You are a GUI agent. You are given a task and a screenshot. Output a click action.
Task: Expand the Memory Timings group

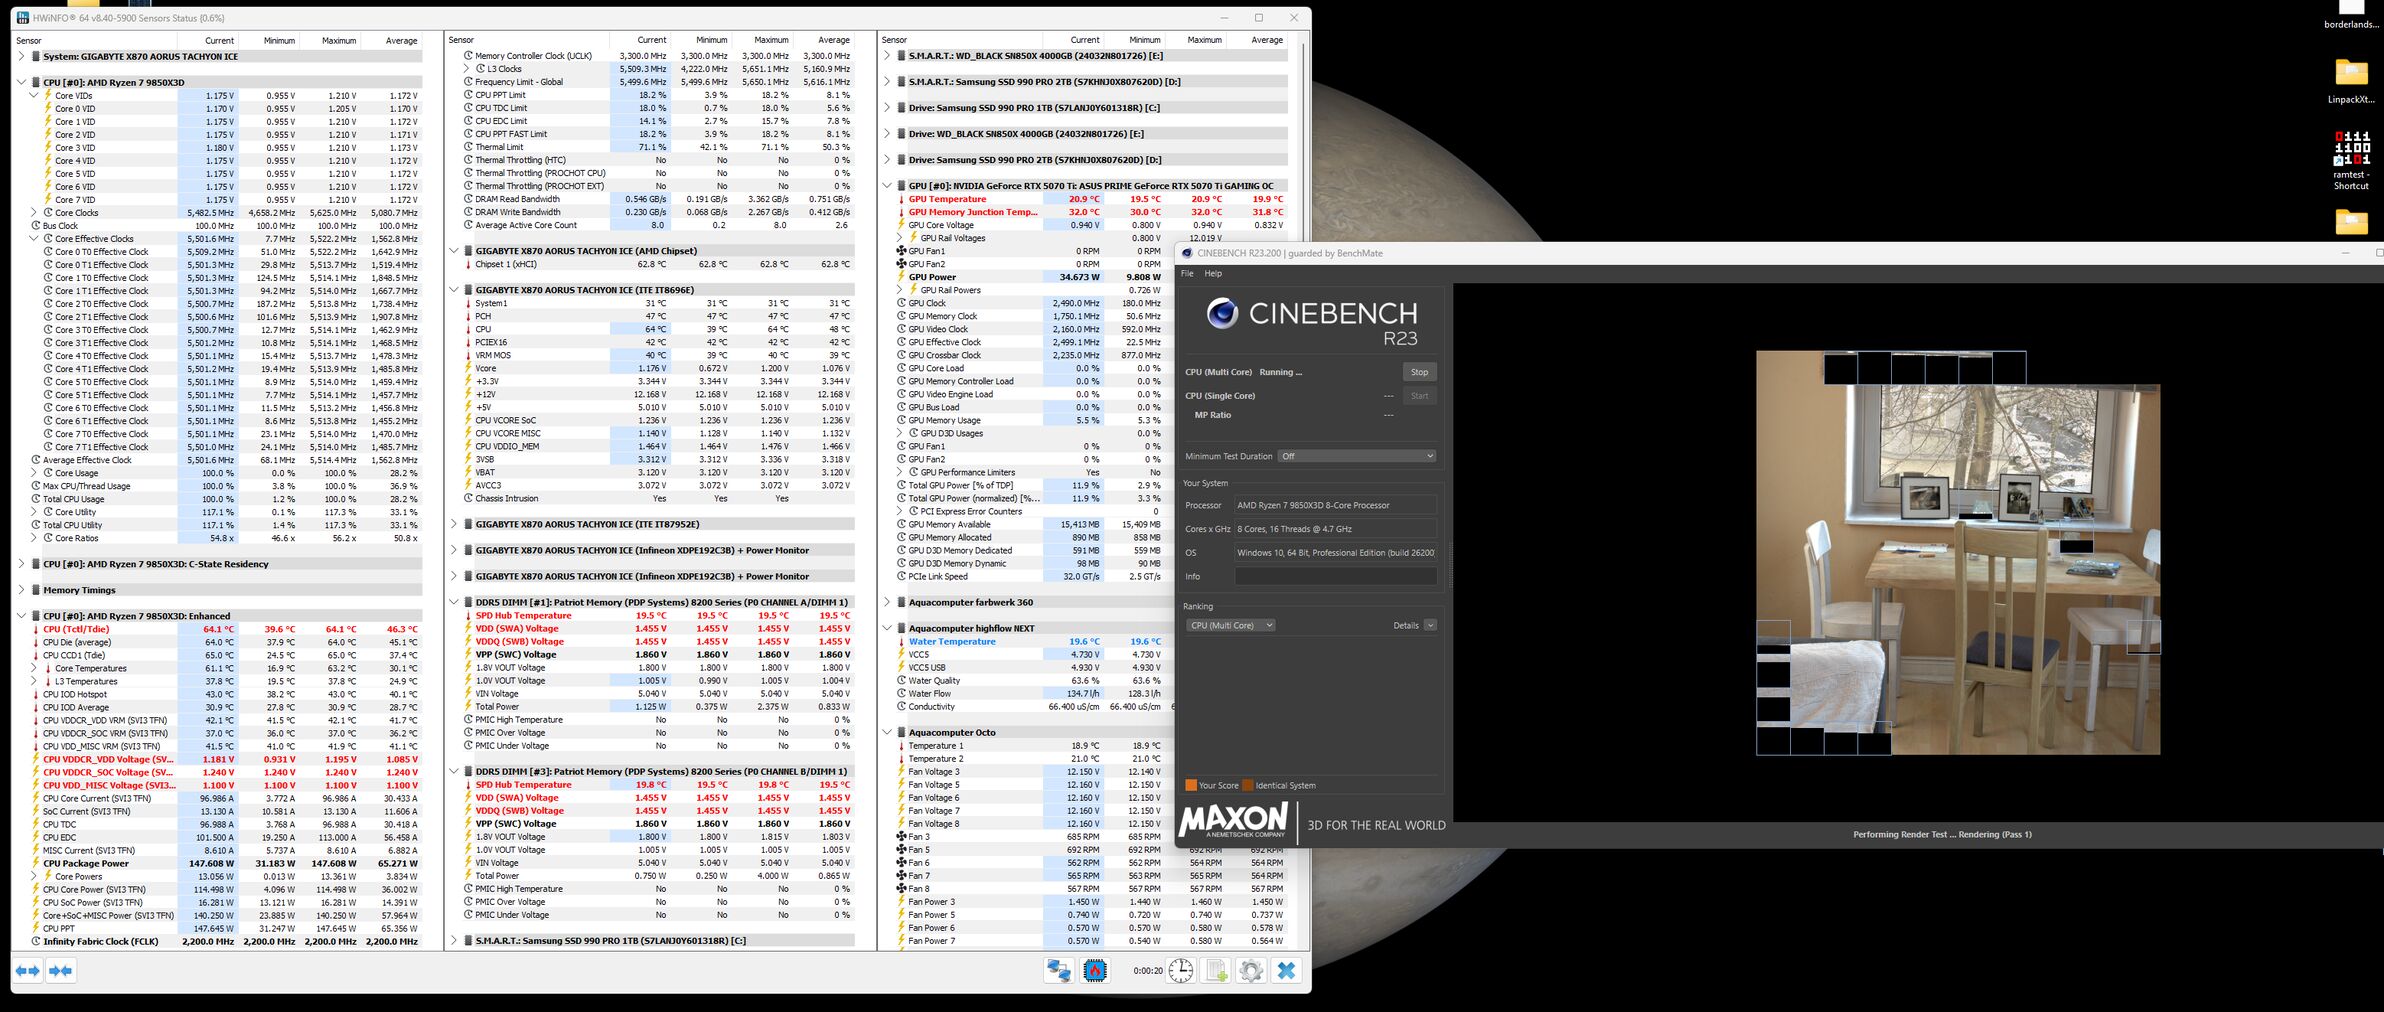pos(21,590)
